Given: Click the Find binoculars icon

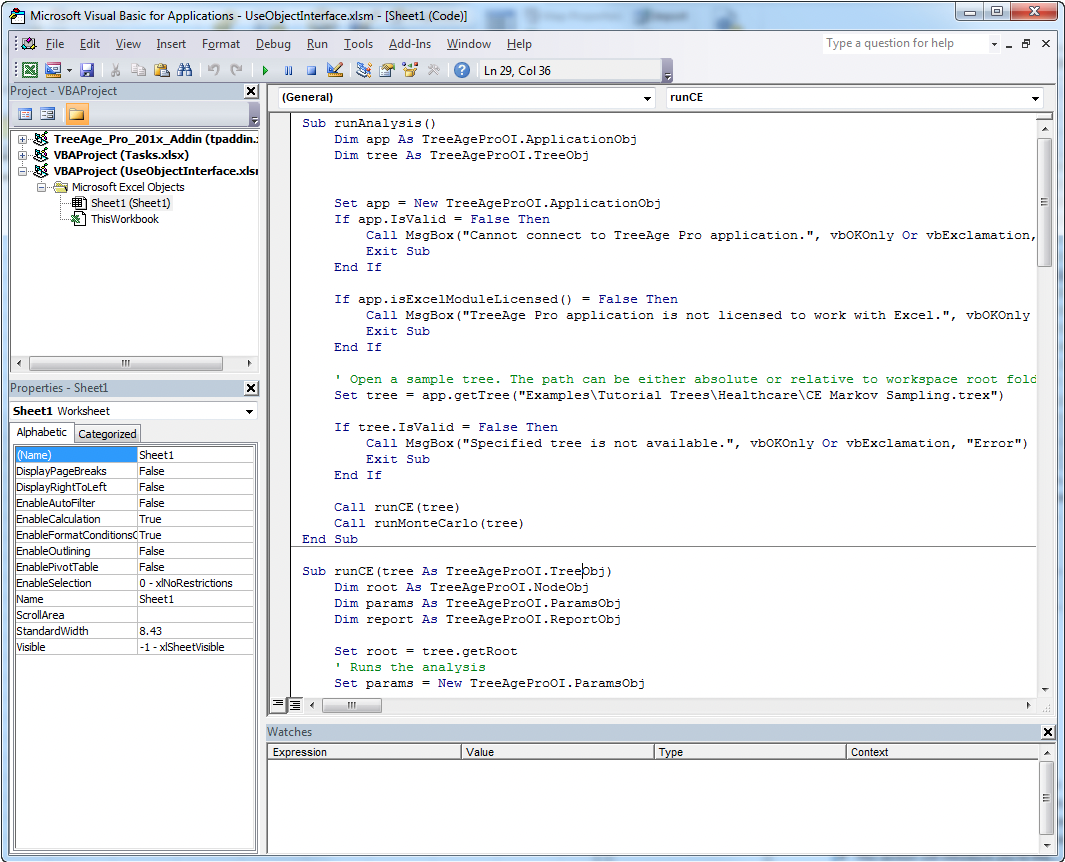Looking at the screenshot, I should point(184,70).
